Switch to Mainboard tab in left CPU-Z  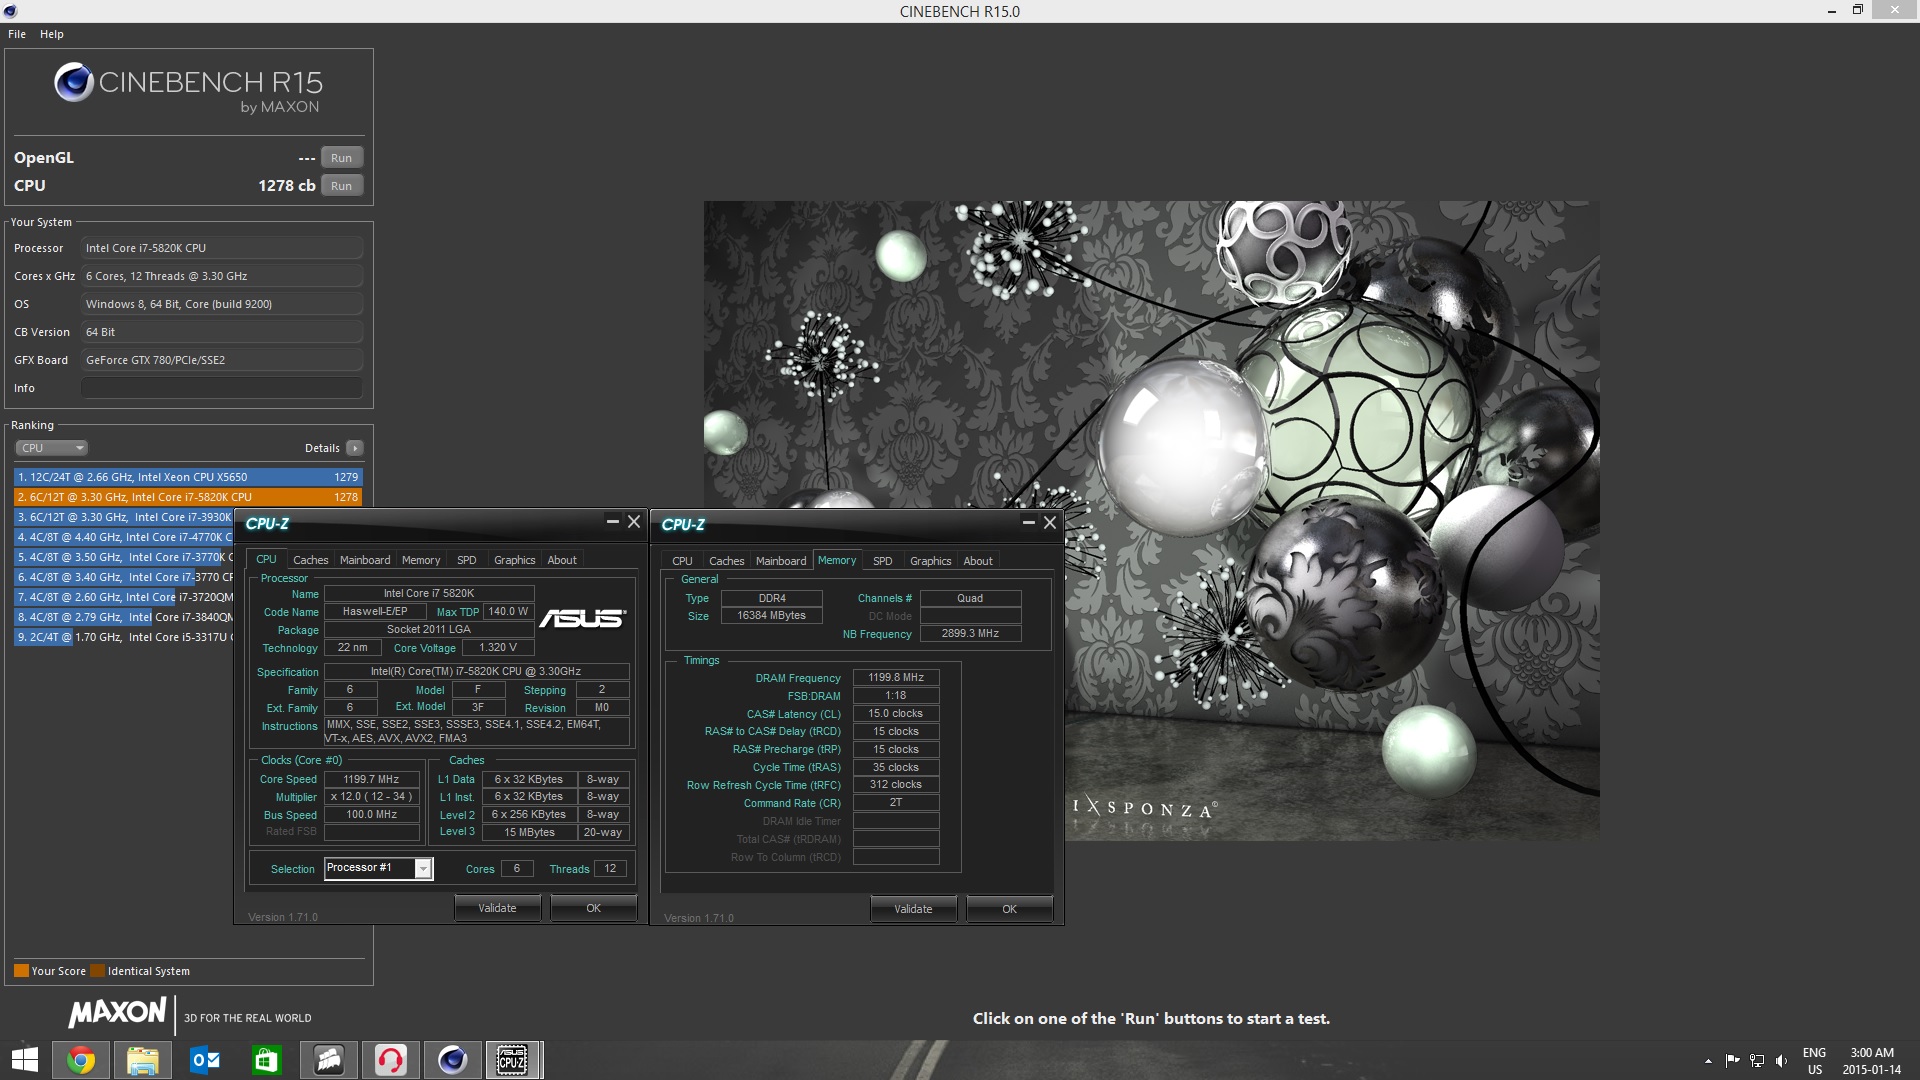(x=365, y=560)
